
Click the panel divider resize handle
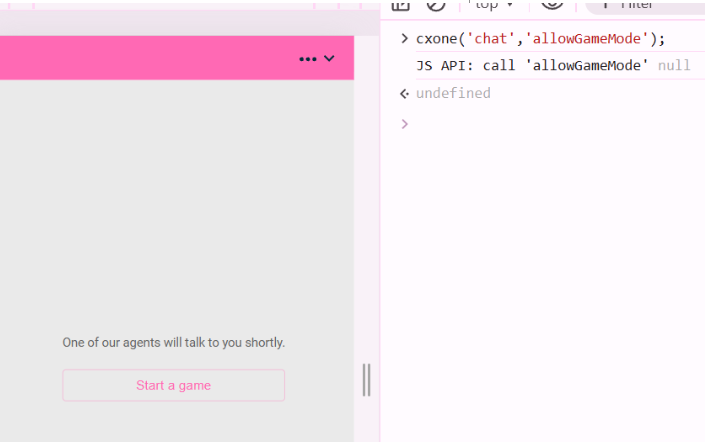[x=366, y=380]
